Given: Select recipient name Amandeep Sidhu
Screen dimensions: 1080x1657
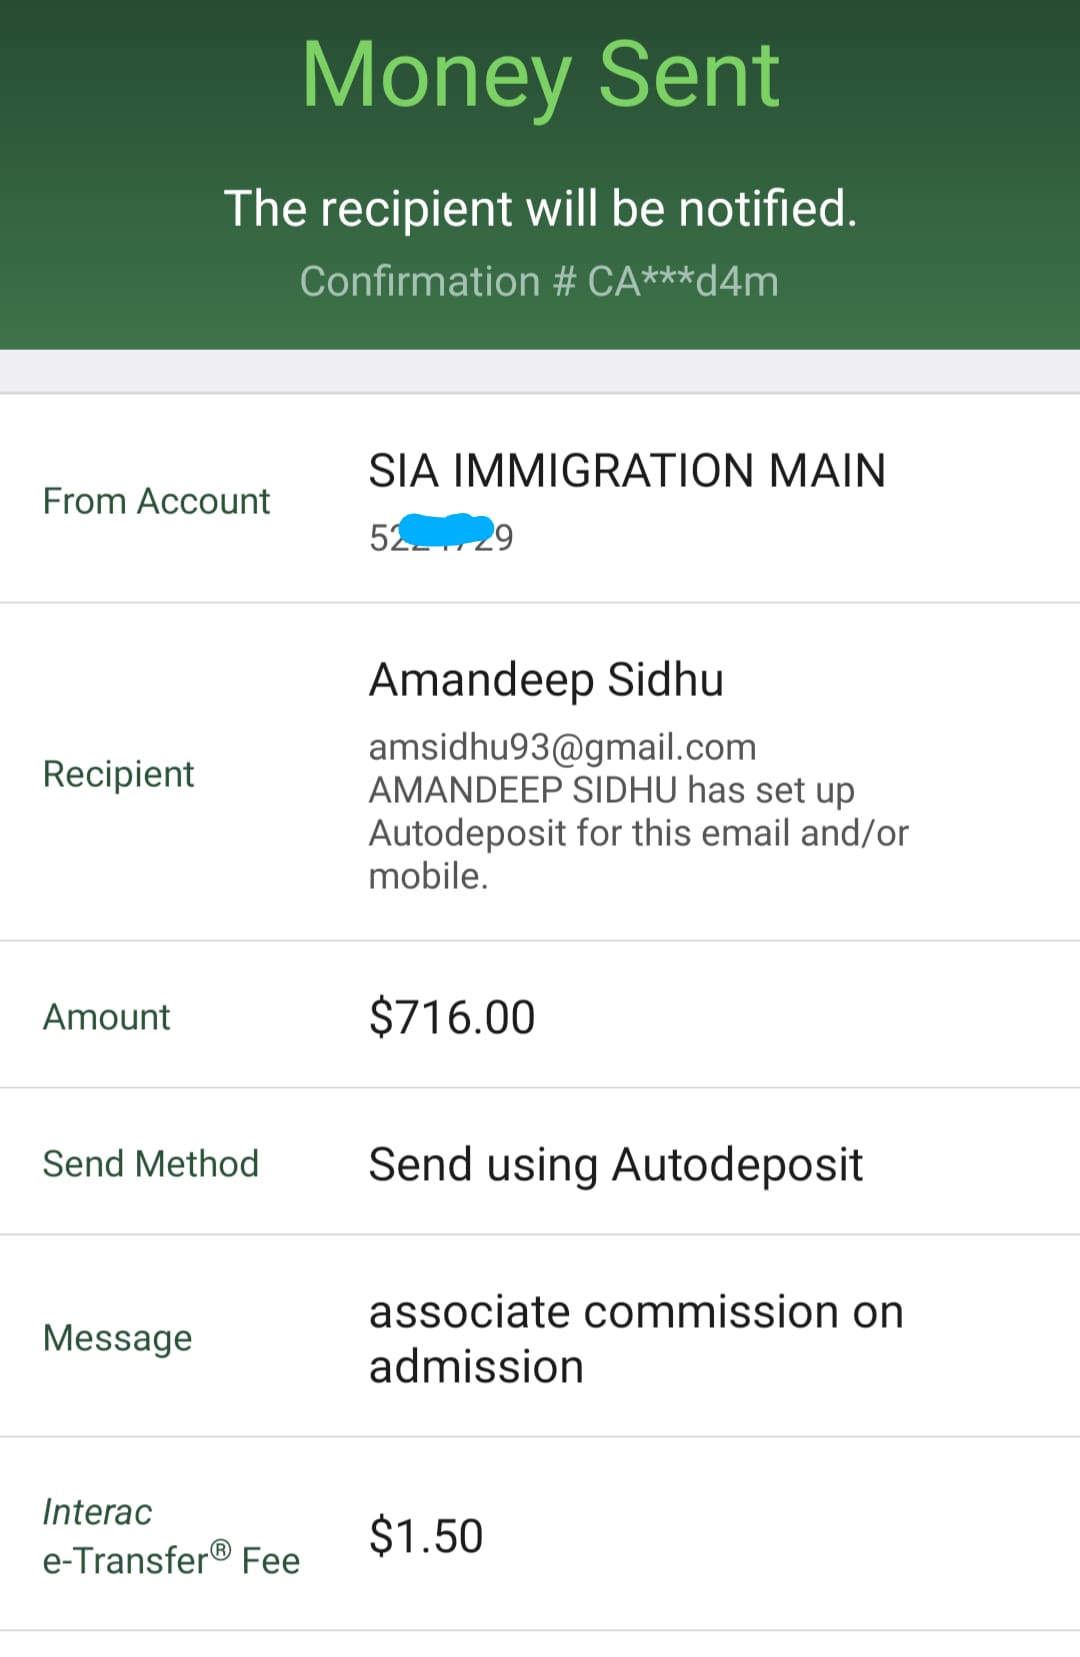Looking at the screenshot, I should (x=546, y=680).
